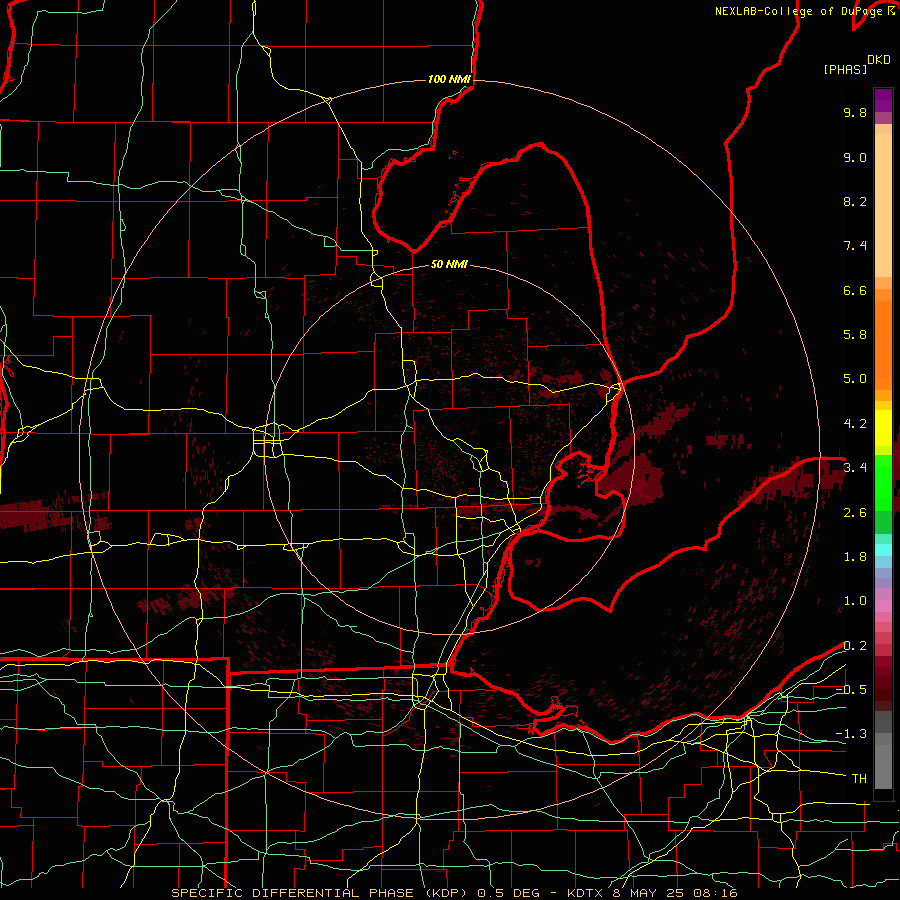Click the -0.5 scale value
This screenshot has height=900, width=900.
851,690
